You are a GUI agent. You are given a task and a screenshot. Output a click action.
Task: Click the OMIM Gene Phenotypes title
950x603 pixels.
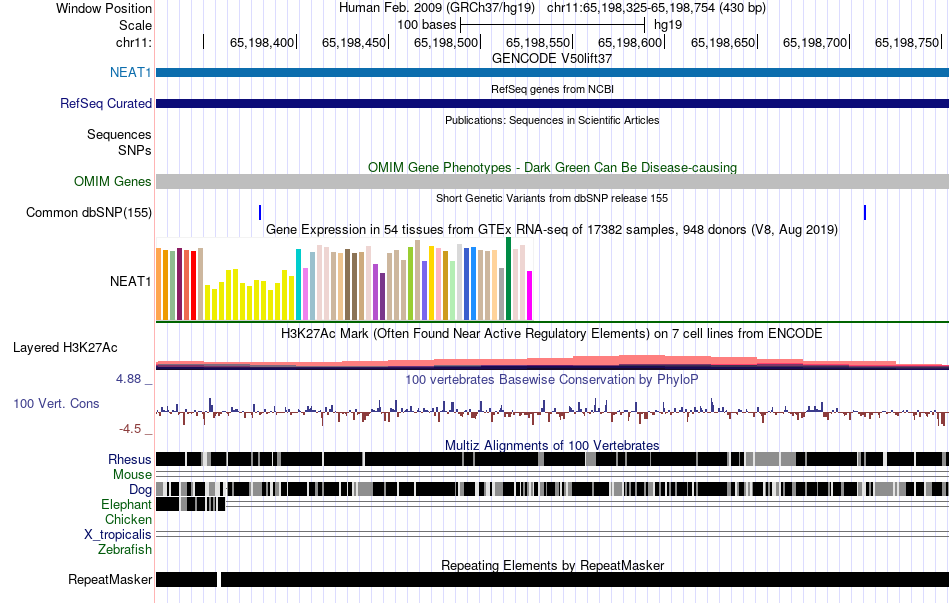[553, 167]
